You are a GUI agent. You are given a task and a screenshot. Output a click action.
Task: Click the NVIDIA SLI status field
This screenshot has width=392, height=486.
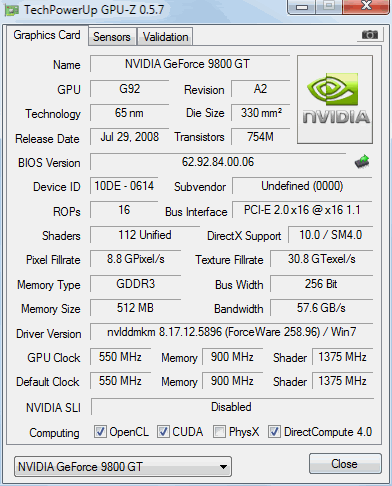tap(232, 407)
